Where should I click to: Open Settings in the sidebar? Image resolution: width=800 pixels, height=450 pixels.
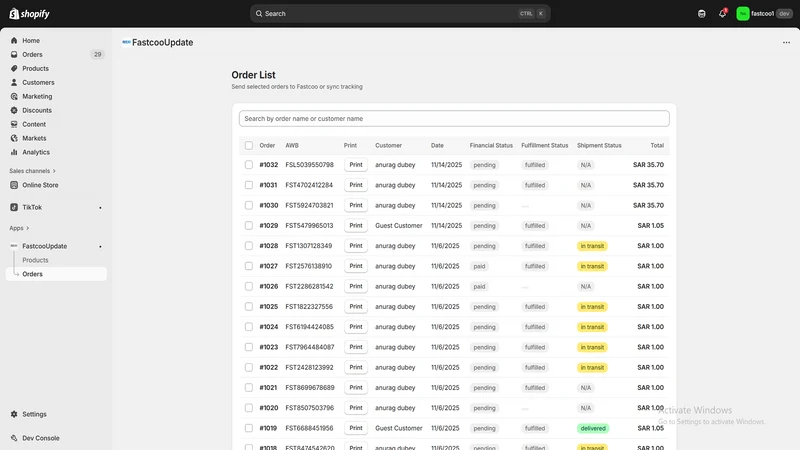click(x=56, y=414)
